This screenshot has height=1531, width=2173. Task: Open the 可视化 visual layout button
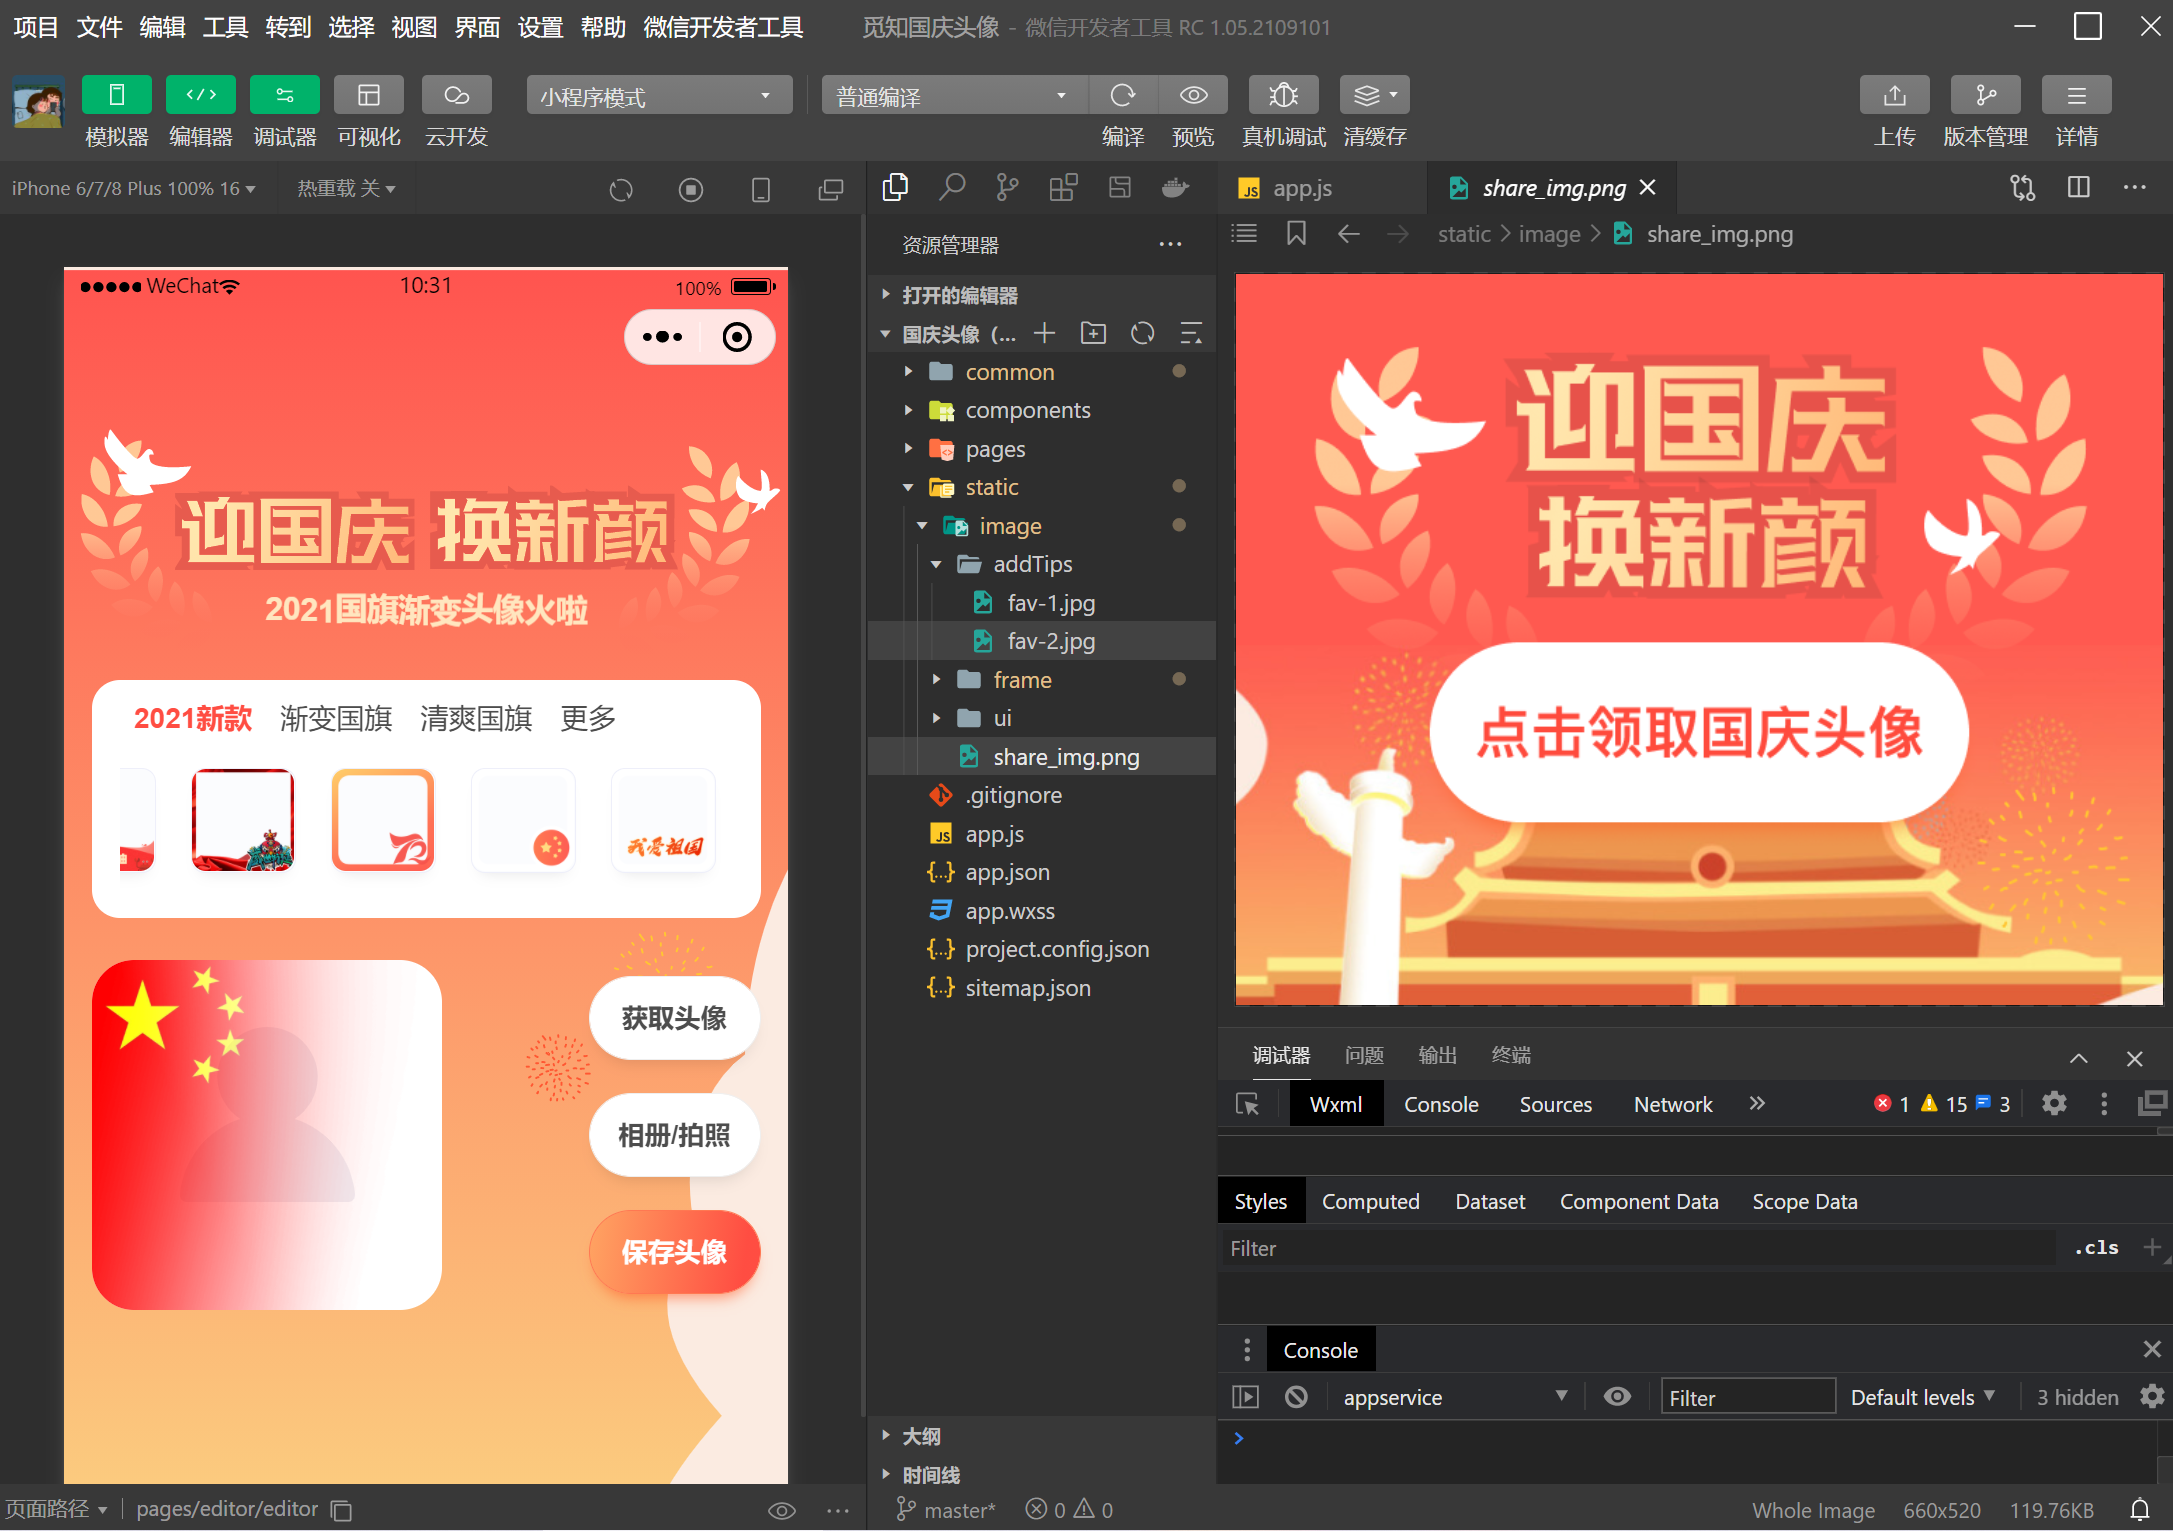coord(369,95)
